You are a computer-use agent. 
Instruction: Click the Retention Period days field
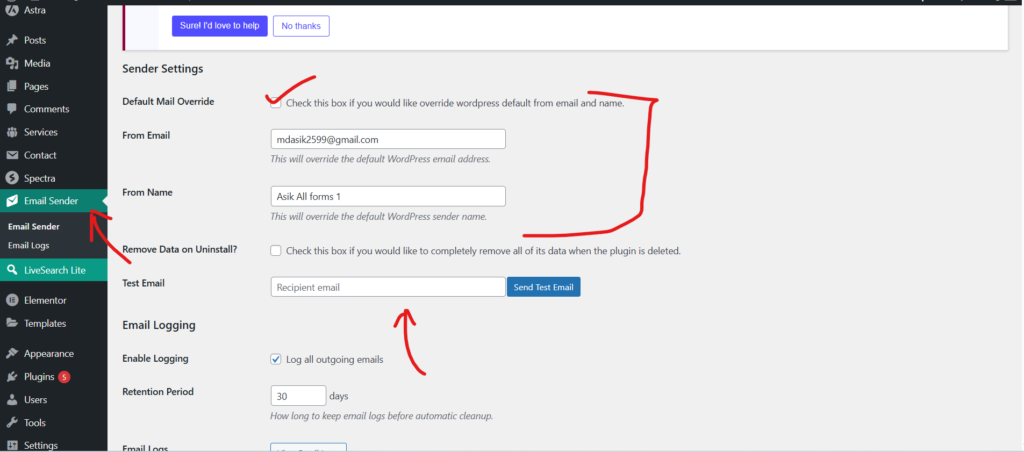(298, 396)
